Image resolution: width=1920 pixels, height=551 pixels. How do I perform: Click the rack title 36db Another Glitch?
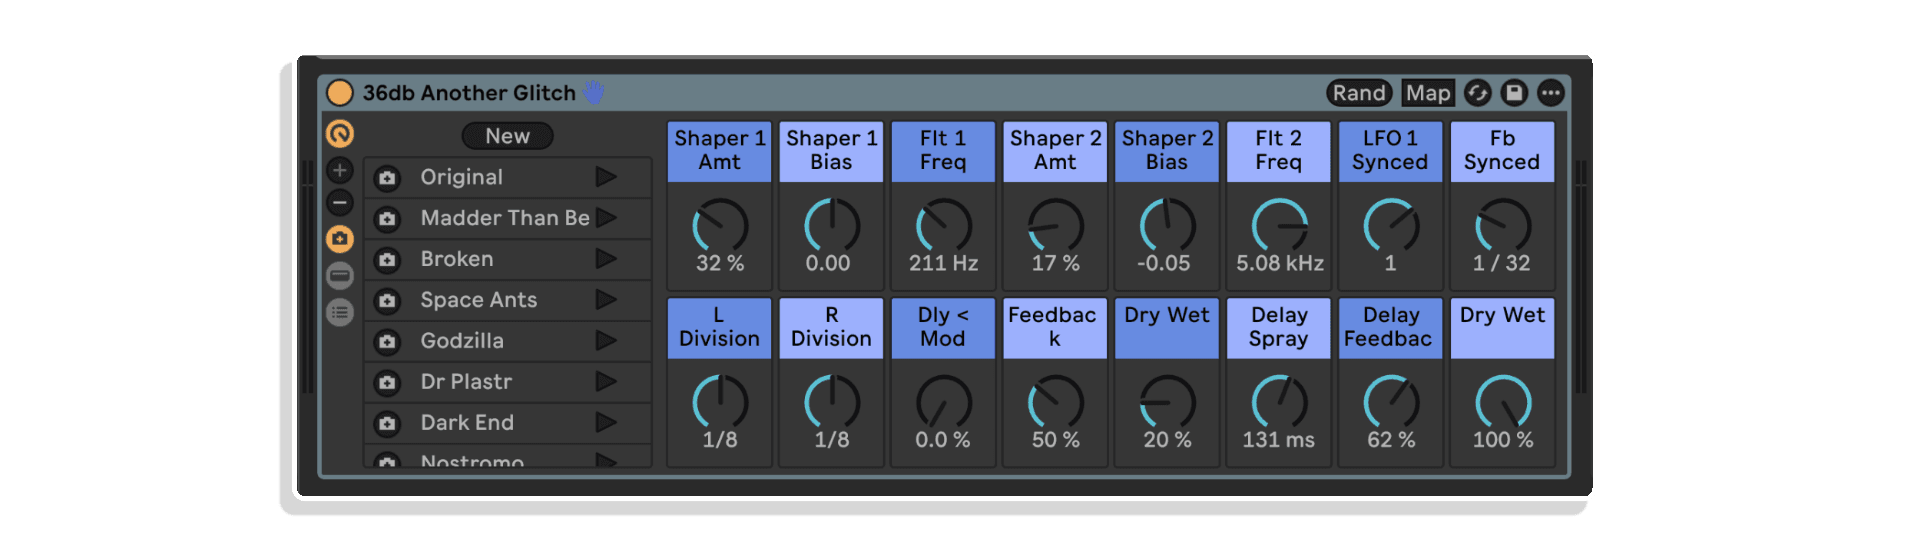point(469,93)
